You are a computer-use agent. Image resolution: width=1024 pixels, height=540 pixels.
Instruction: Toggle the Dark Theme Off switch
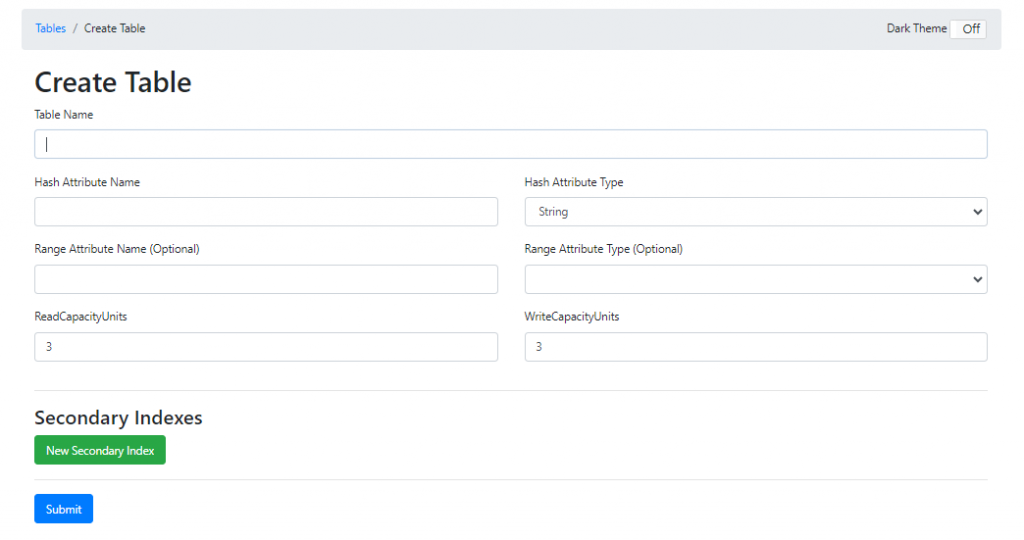tap(968, 29)
